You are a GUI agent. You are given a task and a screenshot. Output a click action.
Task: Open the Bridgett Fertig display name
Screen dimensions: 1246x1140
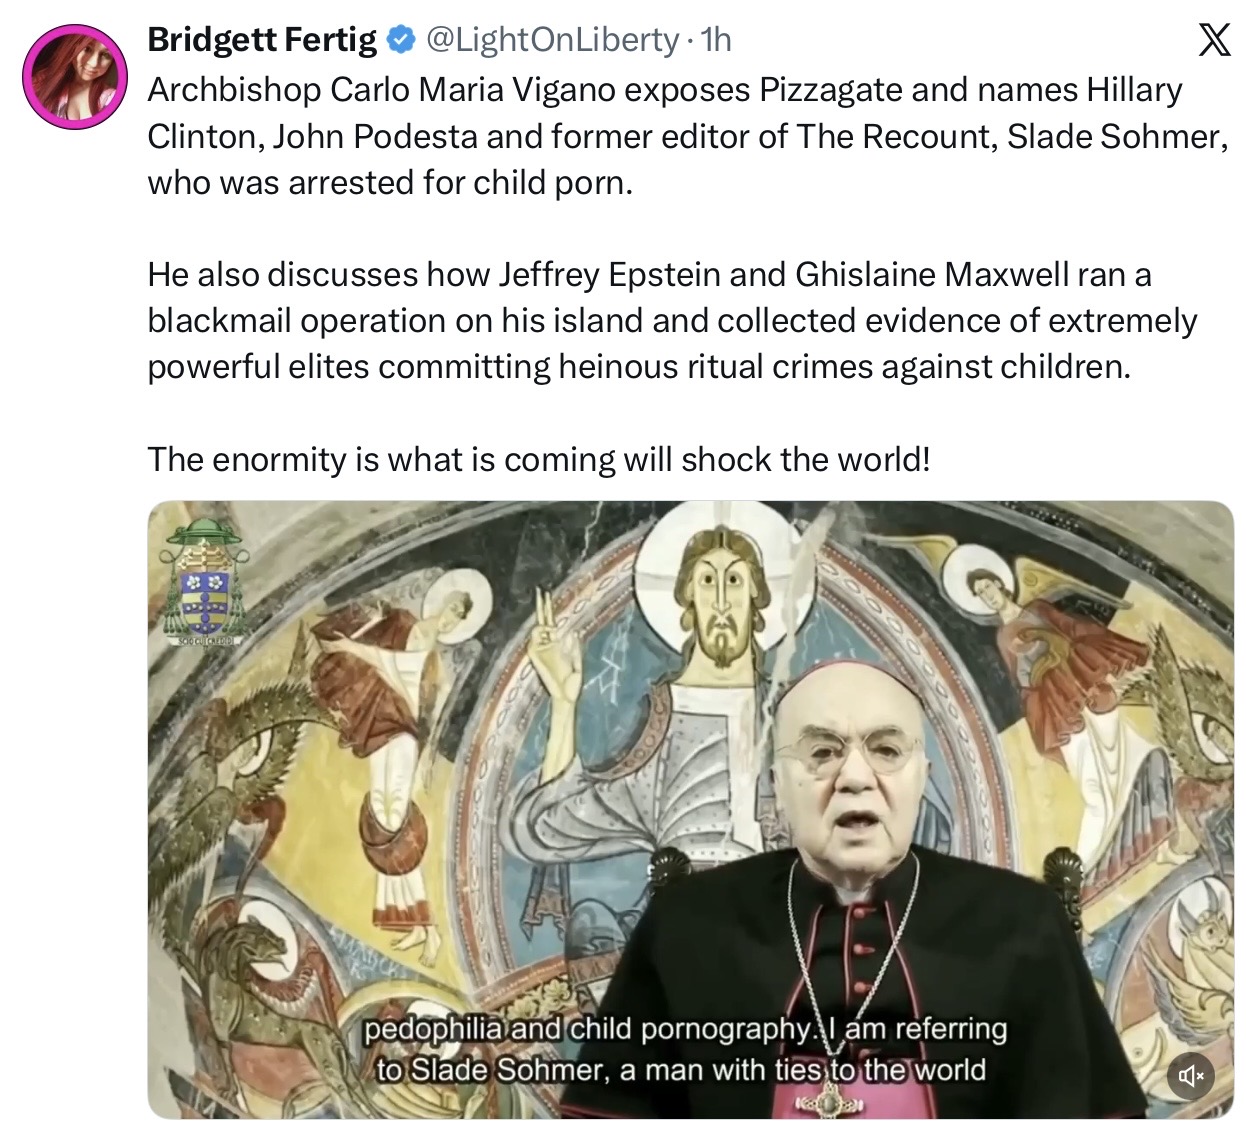tap(262, 40)
